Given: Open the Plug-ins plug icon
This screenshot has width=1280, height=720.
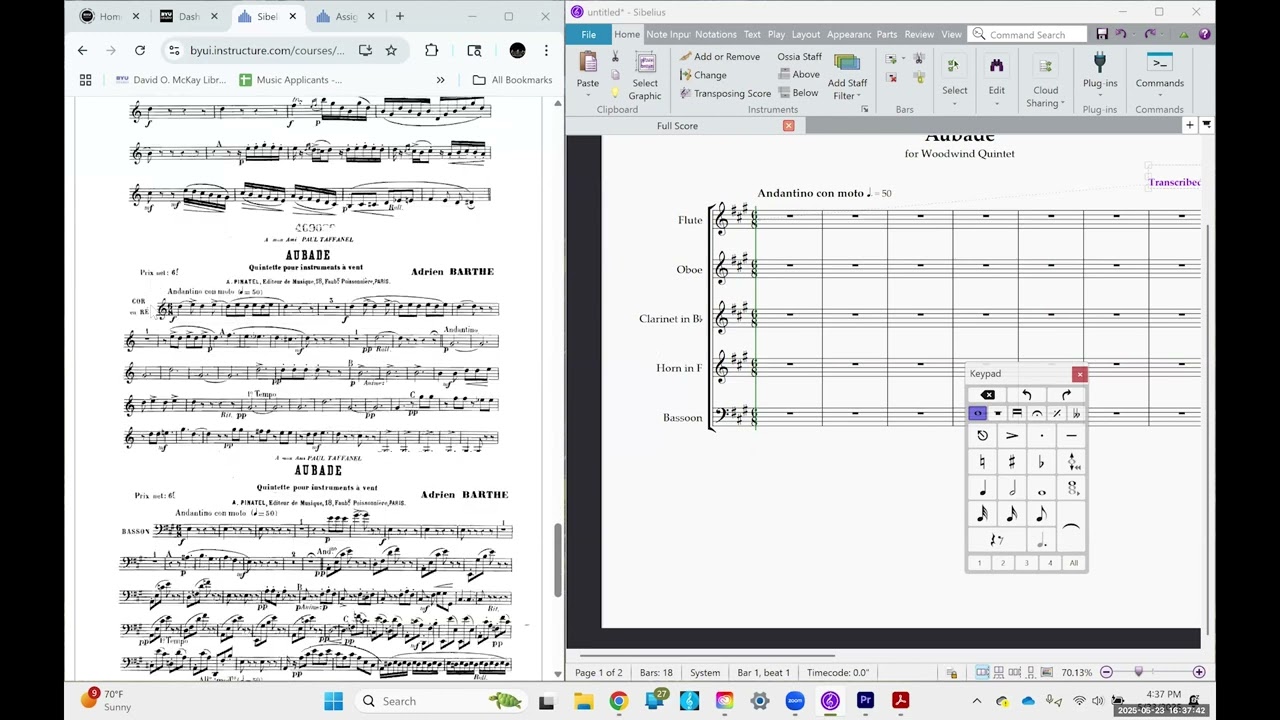Looking at the screenshot, I should 1100,63.
